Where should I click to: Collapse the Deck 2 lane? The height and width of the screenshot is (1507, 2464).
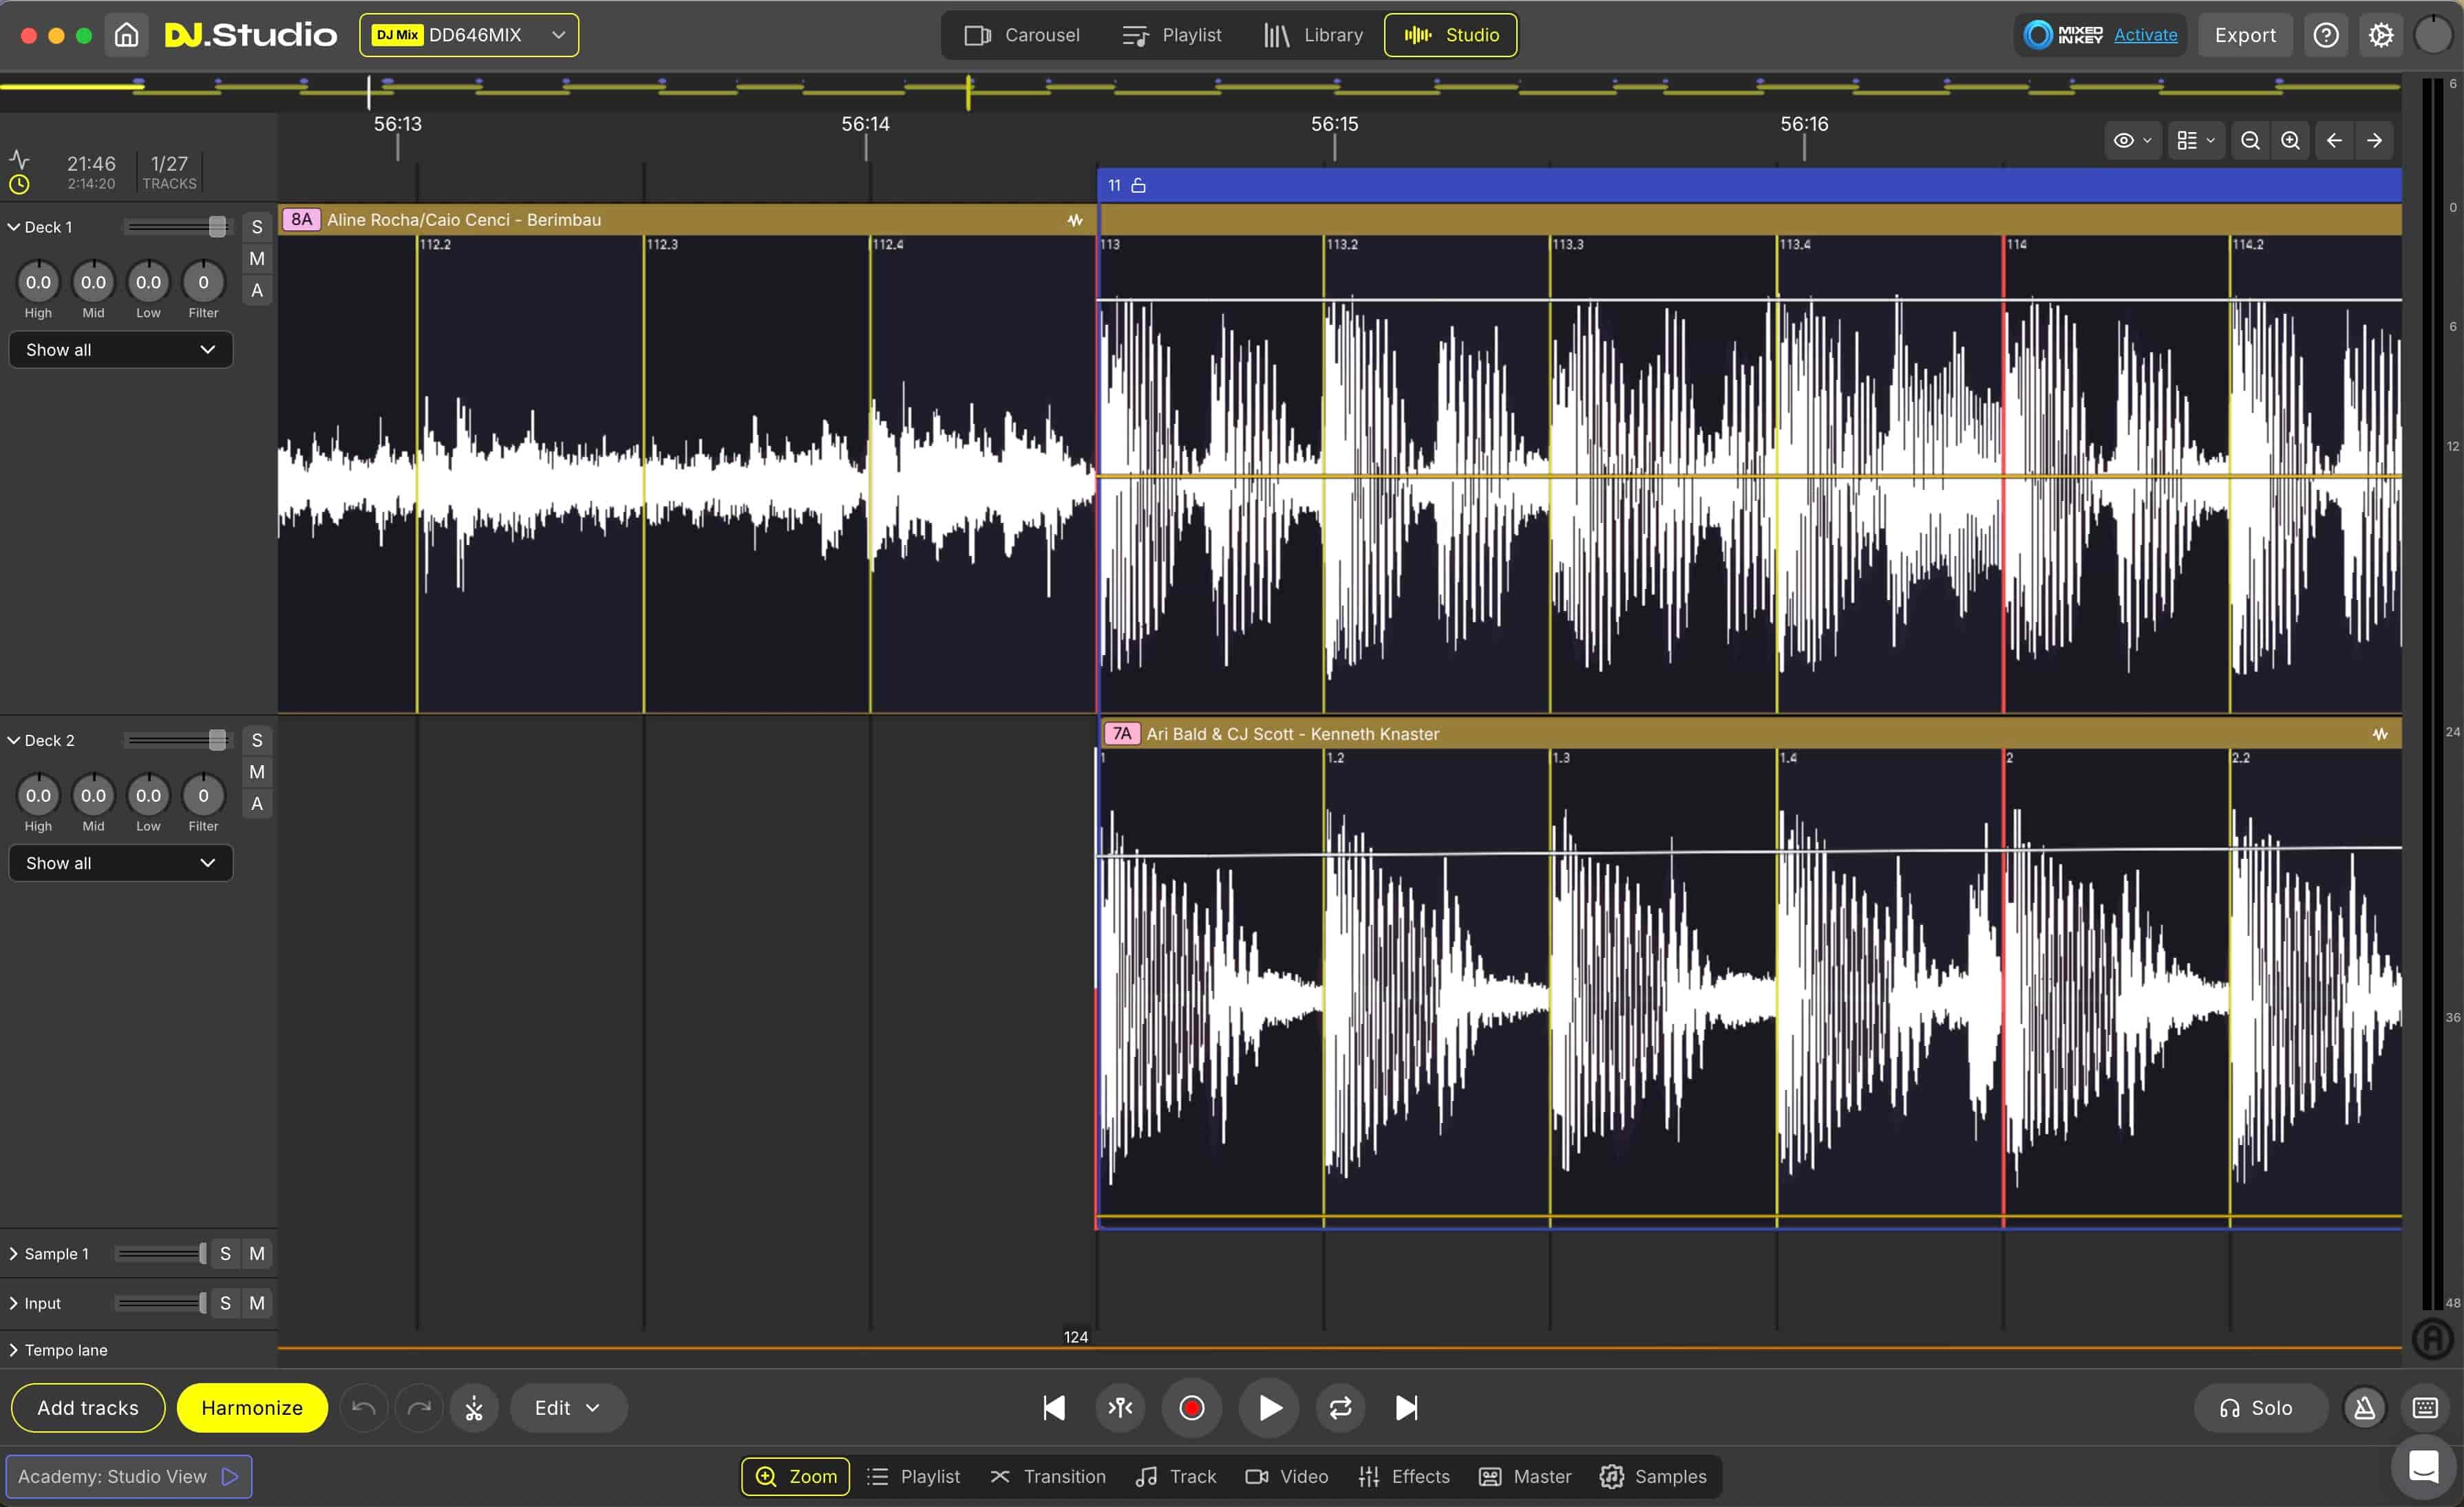pyautogui.click(x=14, y=740)
